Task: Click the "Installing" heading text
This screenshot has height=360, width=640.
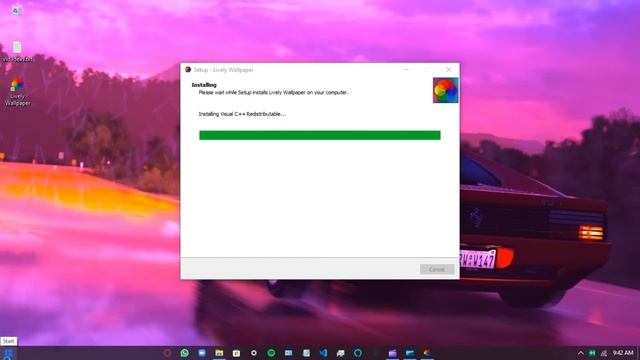Action: point(204,85)
